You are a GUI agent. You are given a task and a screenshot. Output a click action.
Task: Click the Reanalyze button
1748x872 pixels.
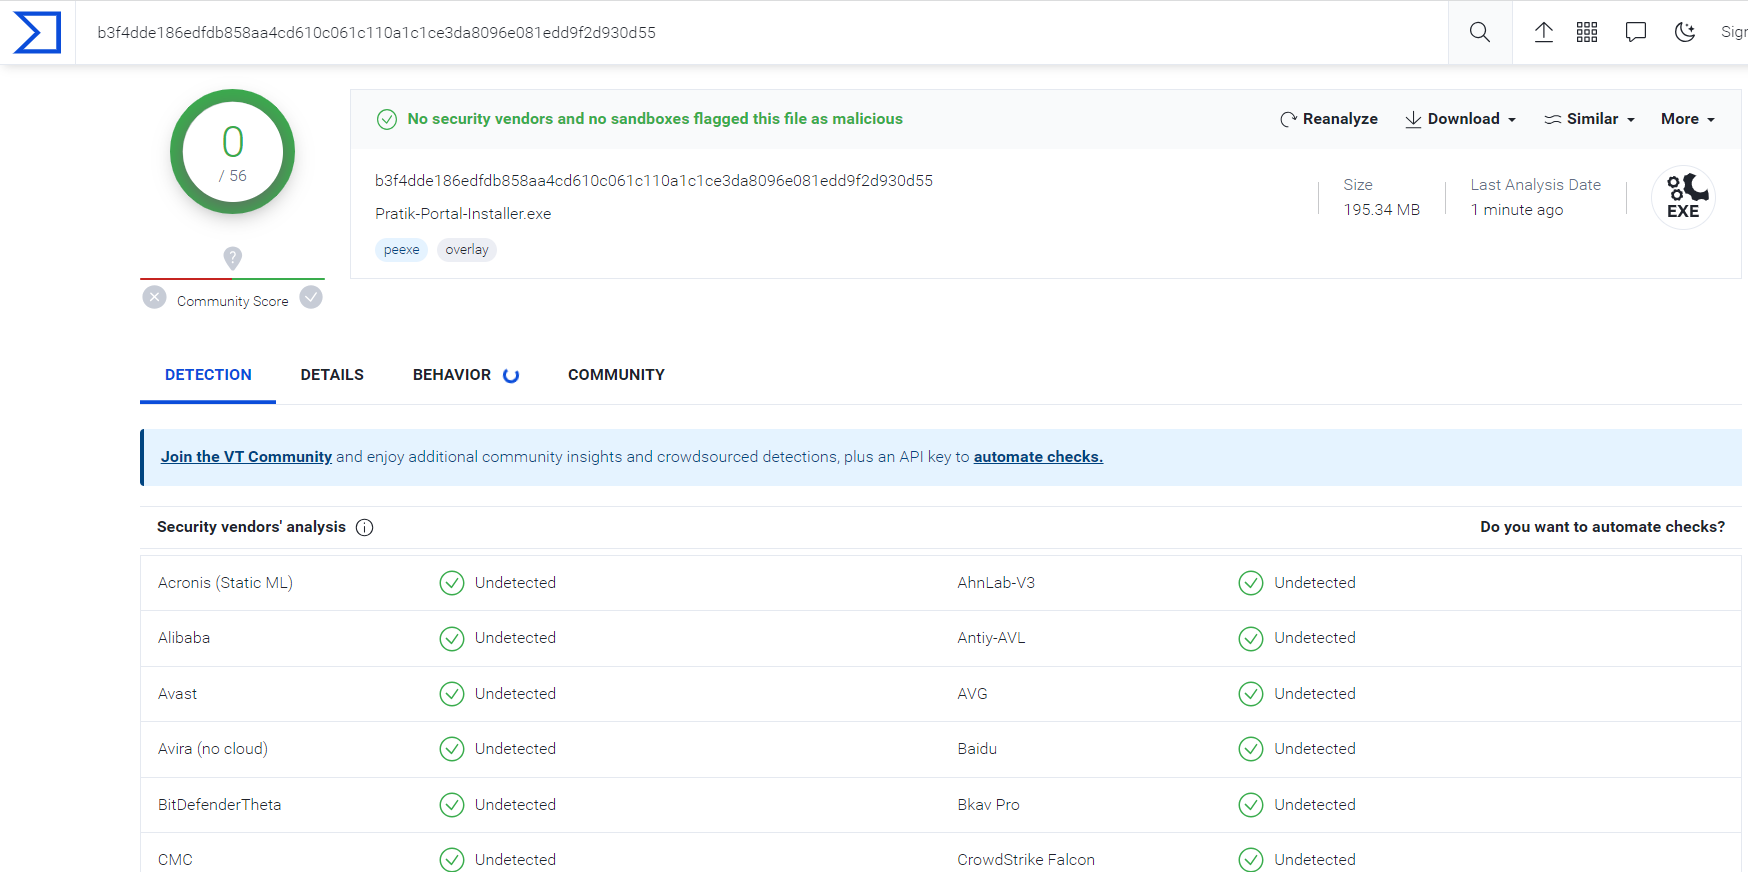click(1328, 119)
